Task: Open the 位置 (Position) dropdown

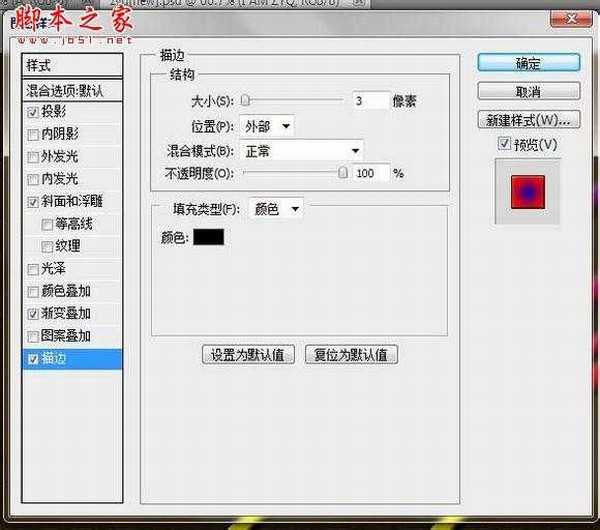Action: (x=266, y=126)
